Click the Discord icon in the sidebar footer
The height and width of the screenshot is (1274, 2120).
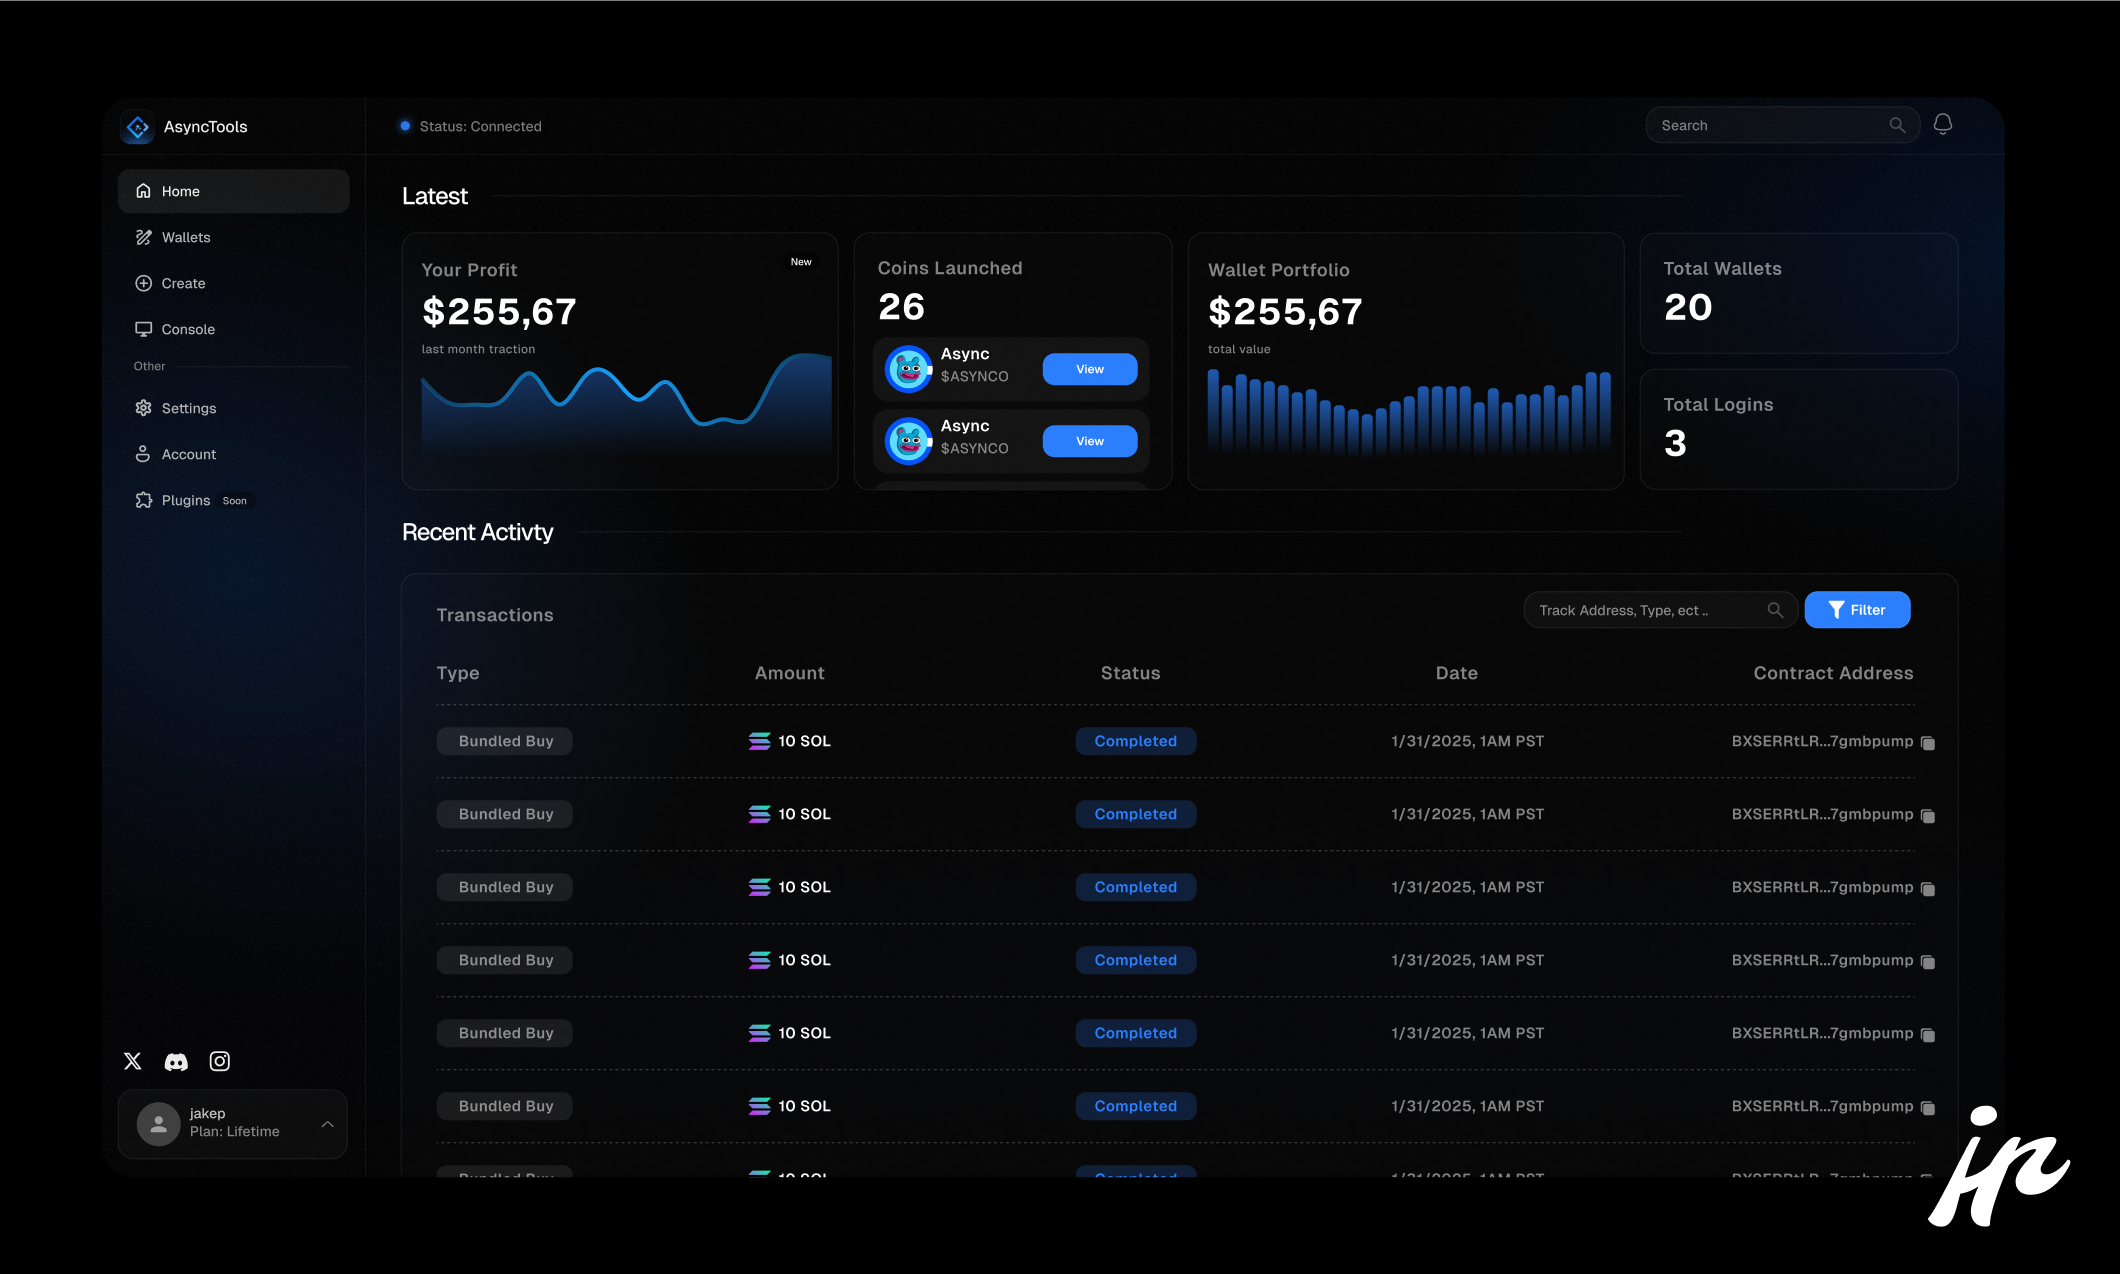point(176,1061)
